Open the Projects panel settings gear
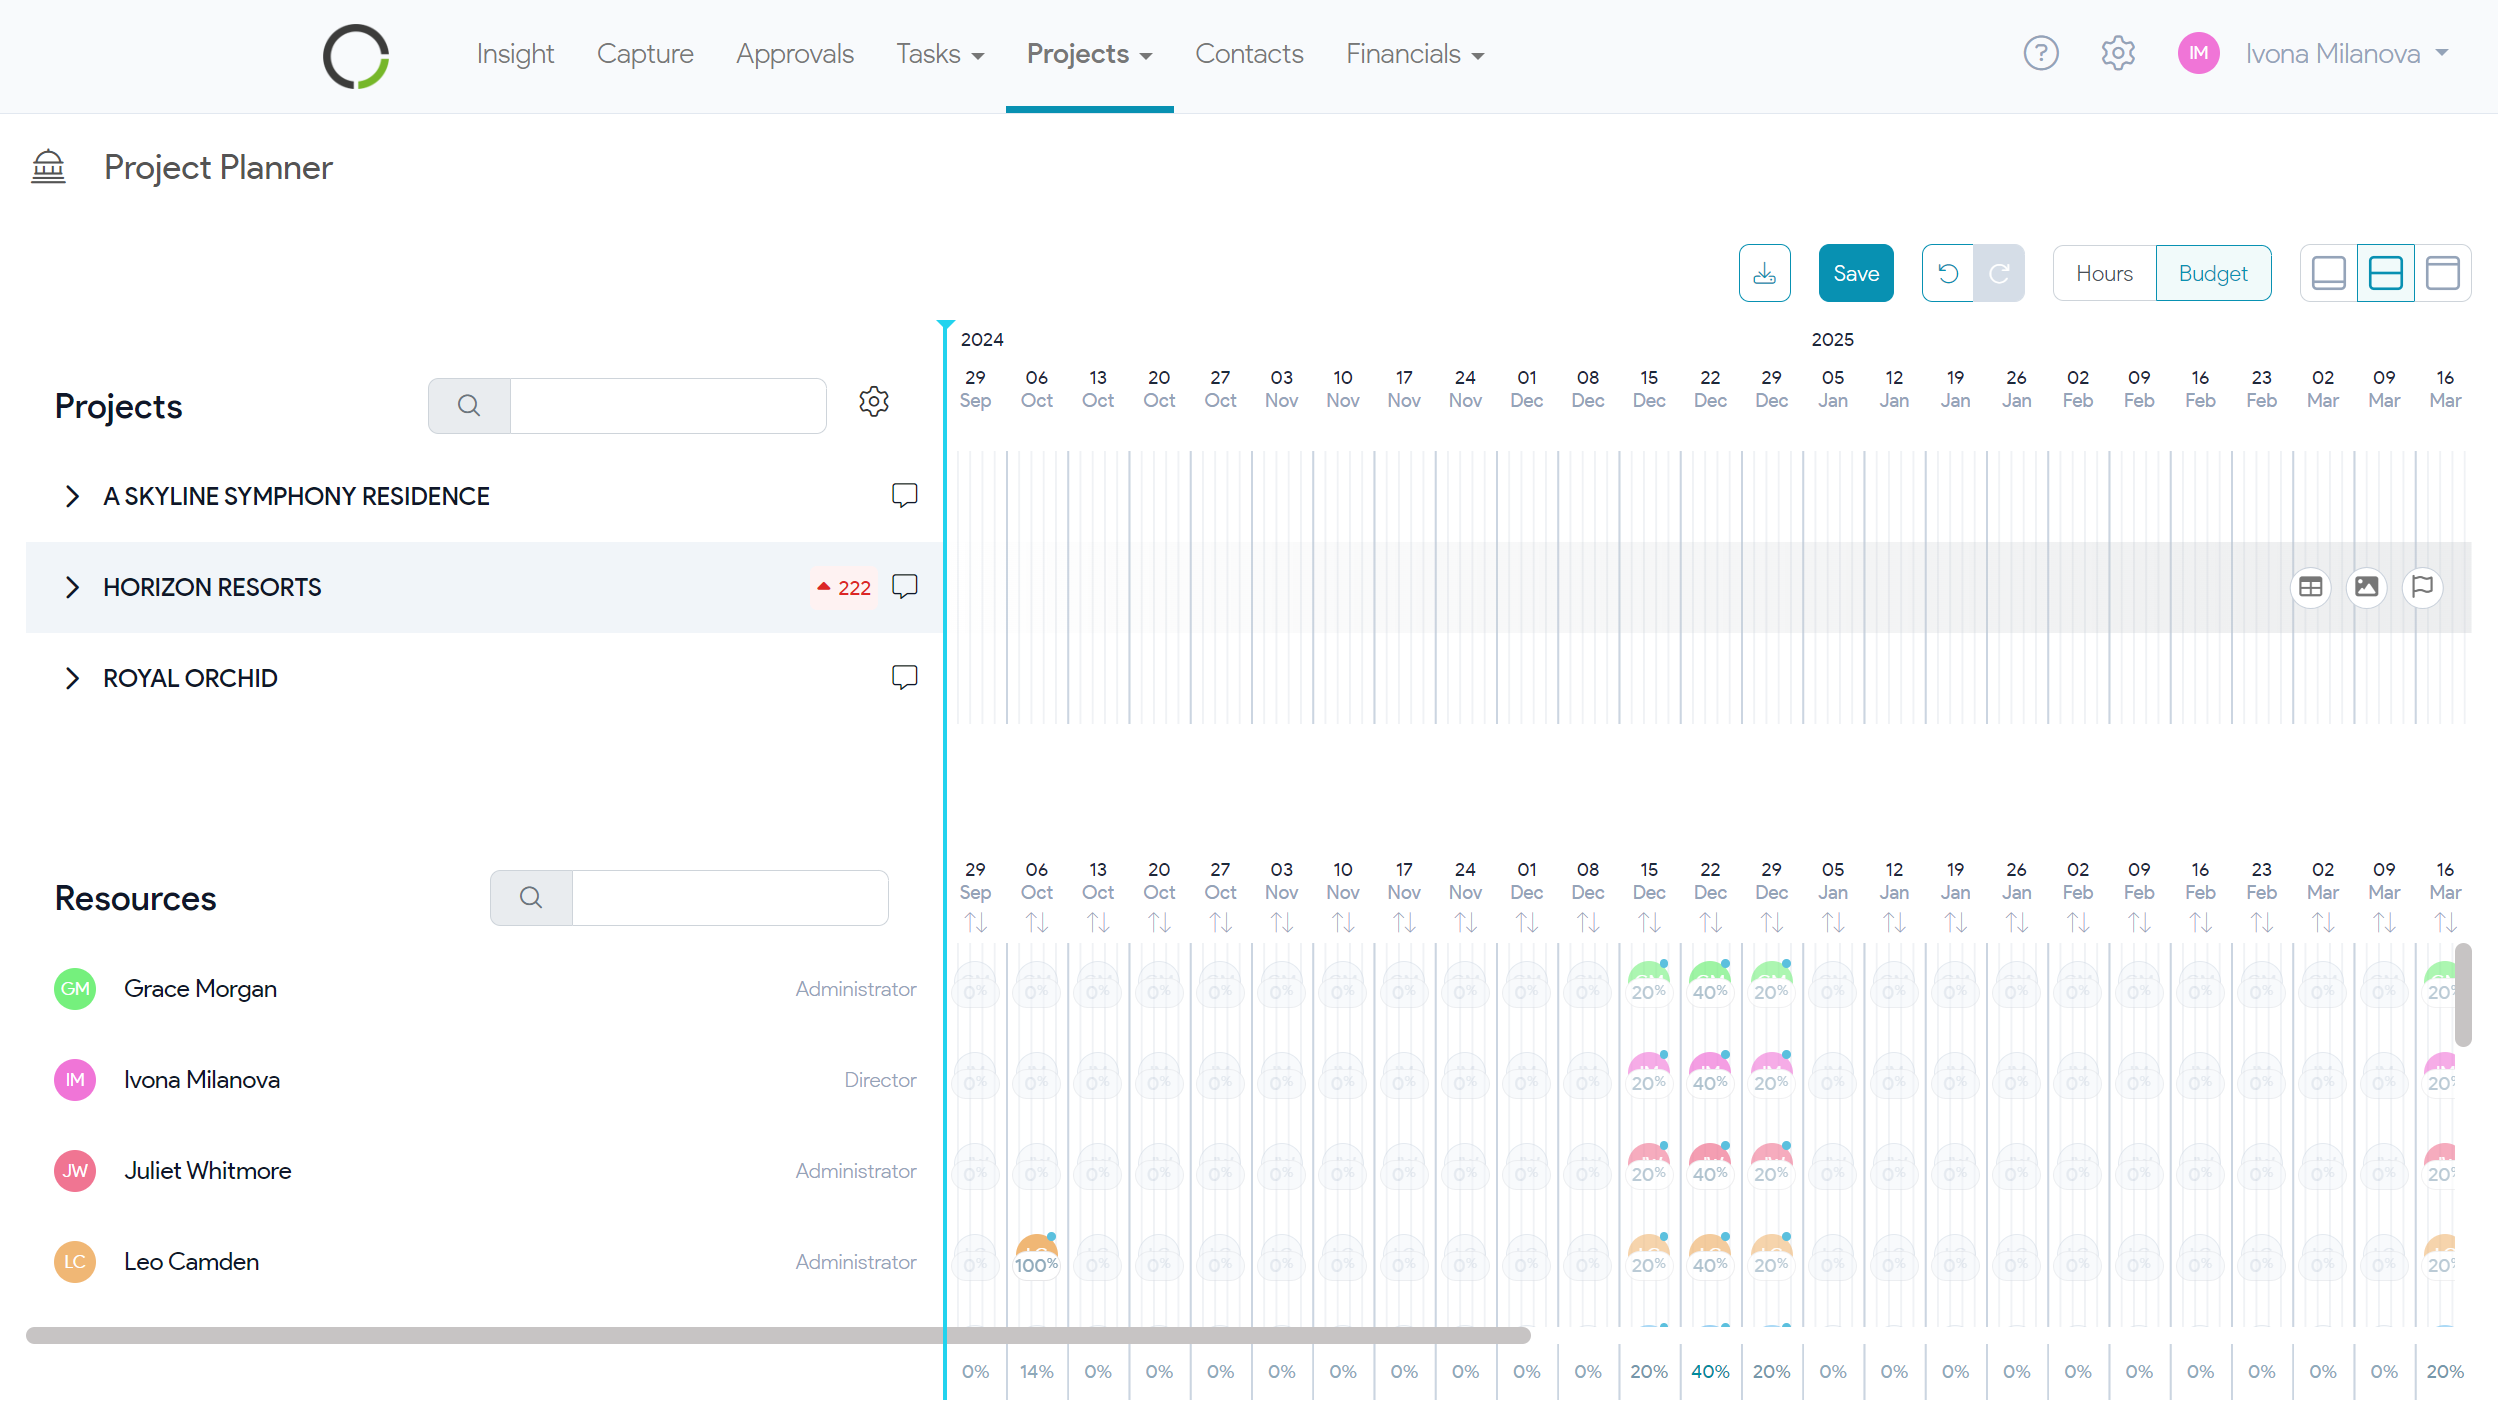This screenshot has width=2498, height=1428. (873, 402)
